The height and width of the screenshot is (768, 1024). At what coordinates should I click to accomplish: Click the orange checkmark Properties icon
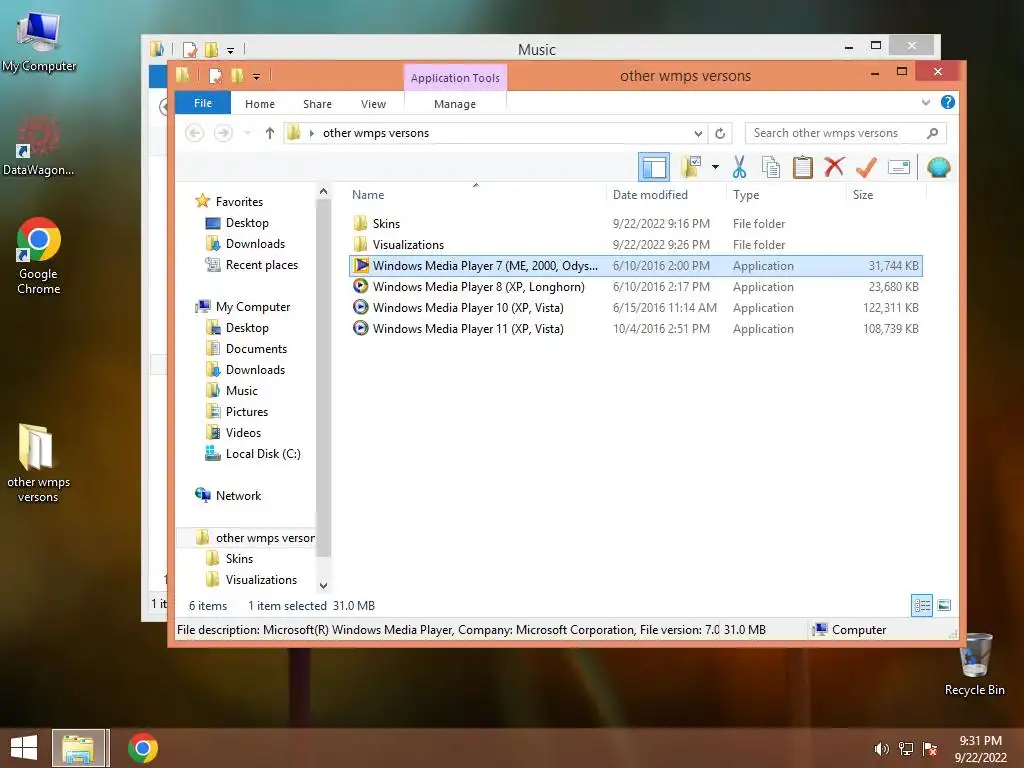pyautogui.click(x=866, y=167)
